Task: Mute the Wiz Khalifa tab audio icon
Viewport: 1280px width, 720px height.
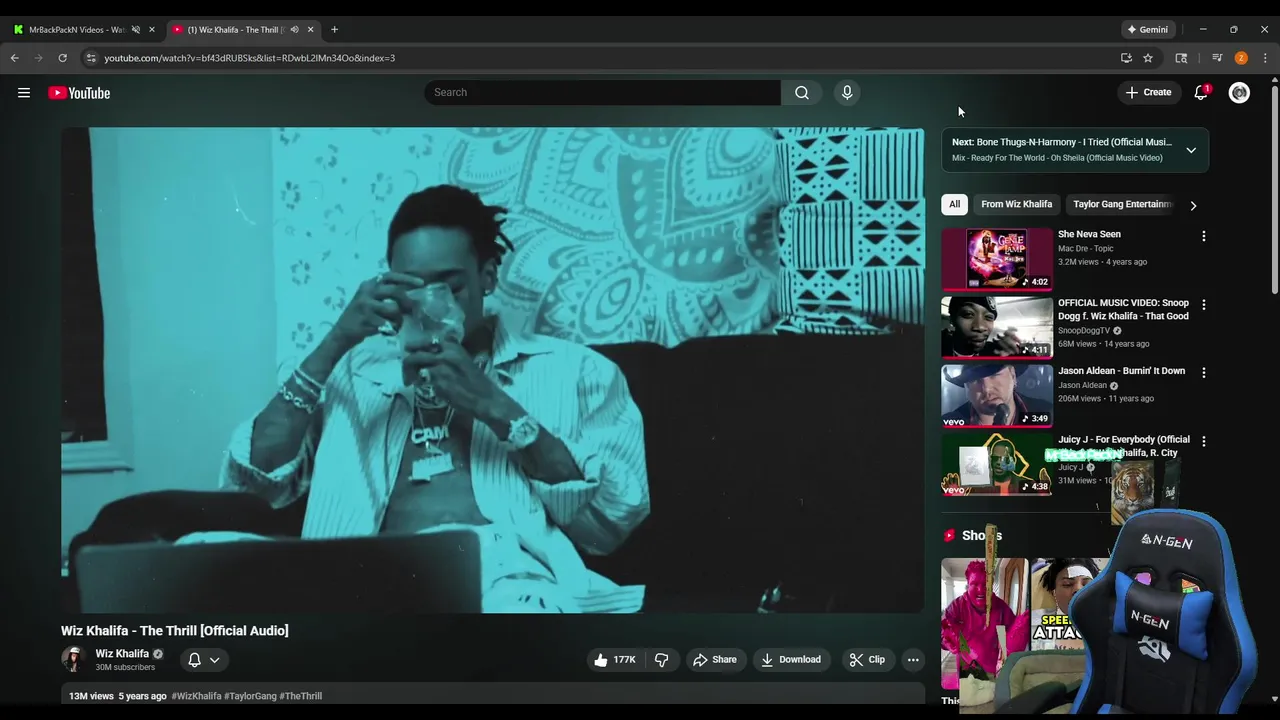Action: 294,29
